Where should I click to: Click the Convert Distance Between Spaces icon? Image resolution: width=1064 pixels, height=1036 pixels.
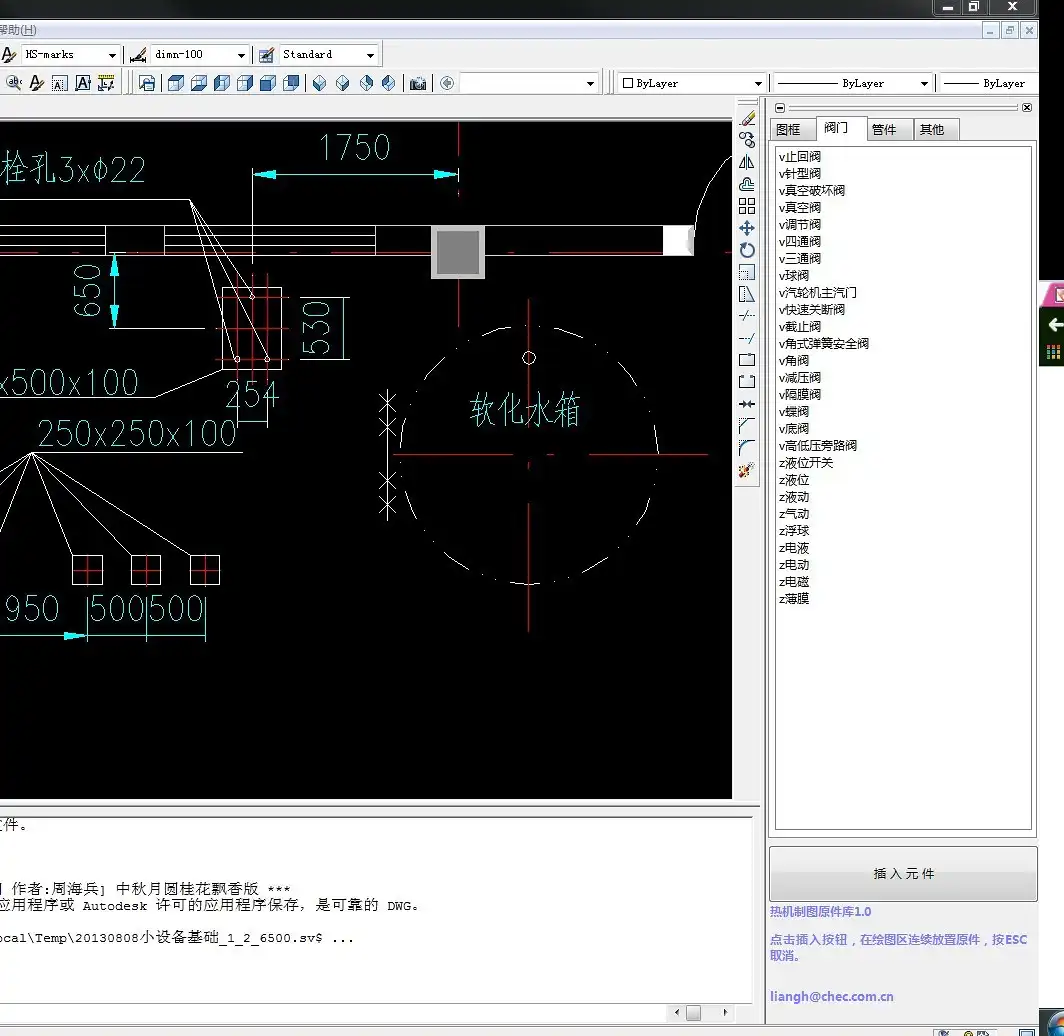click(x=106, y=83)
